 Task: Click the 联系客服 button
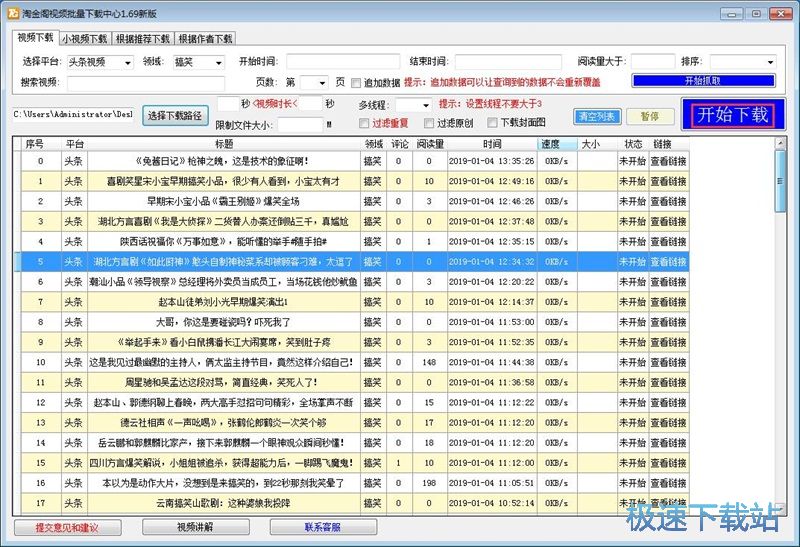[x=323, y=527]
